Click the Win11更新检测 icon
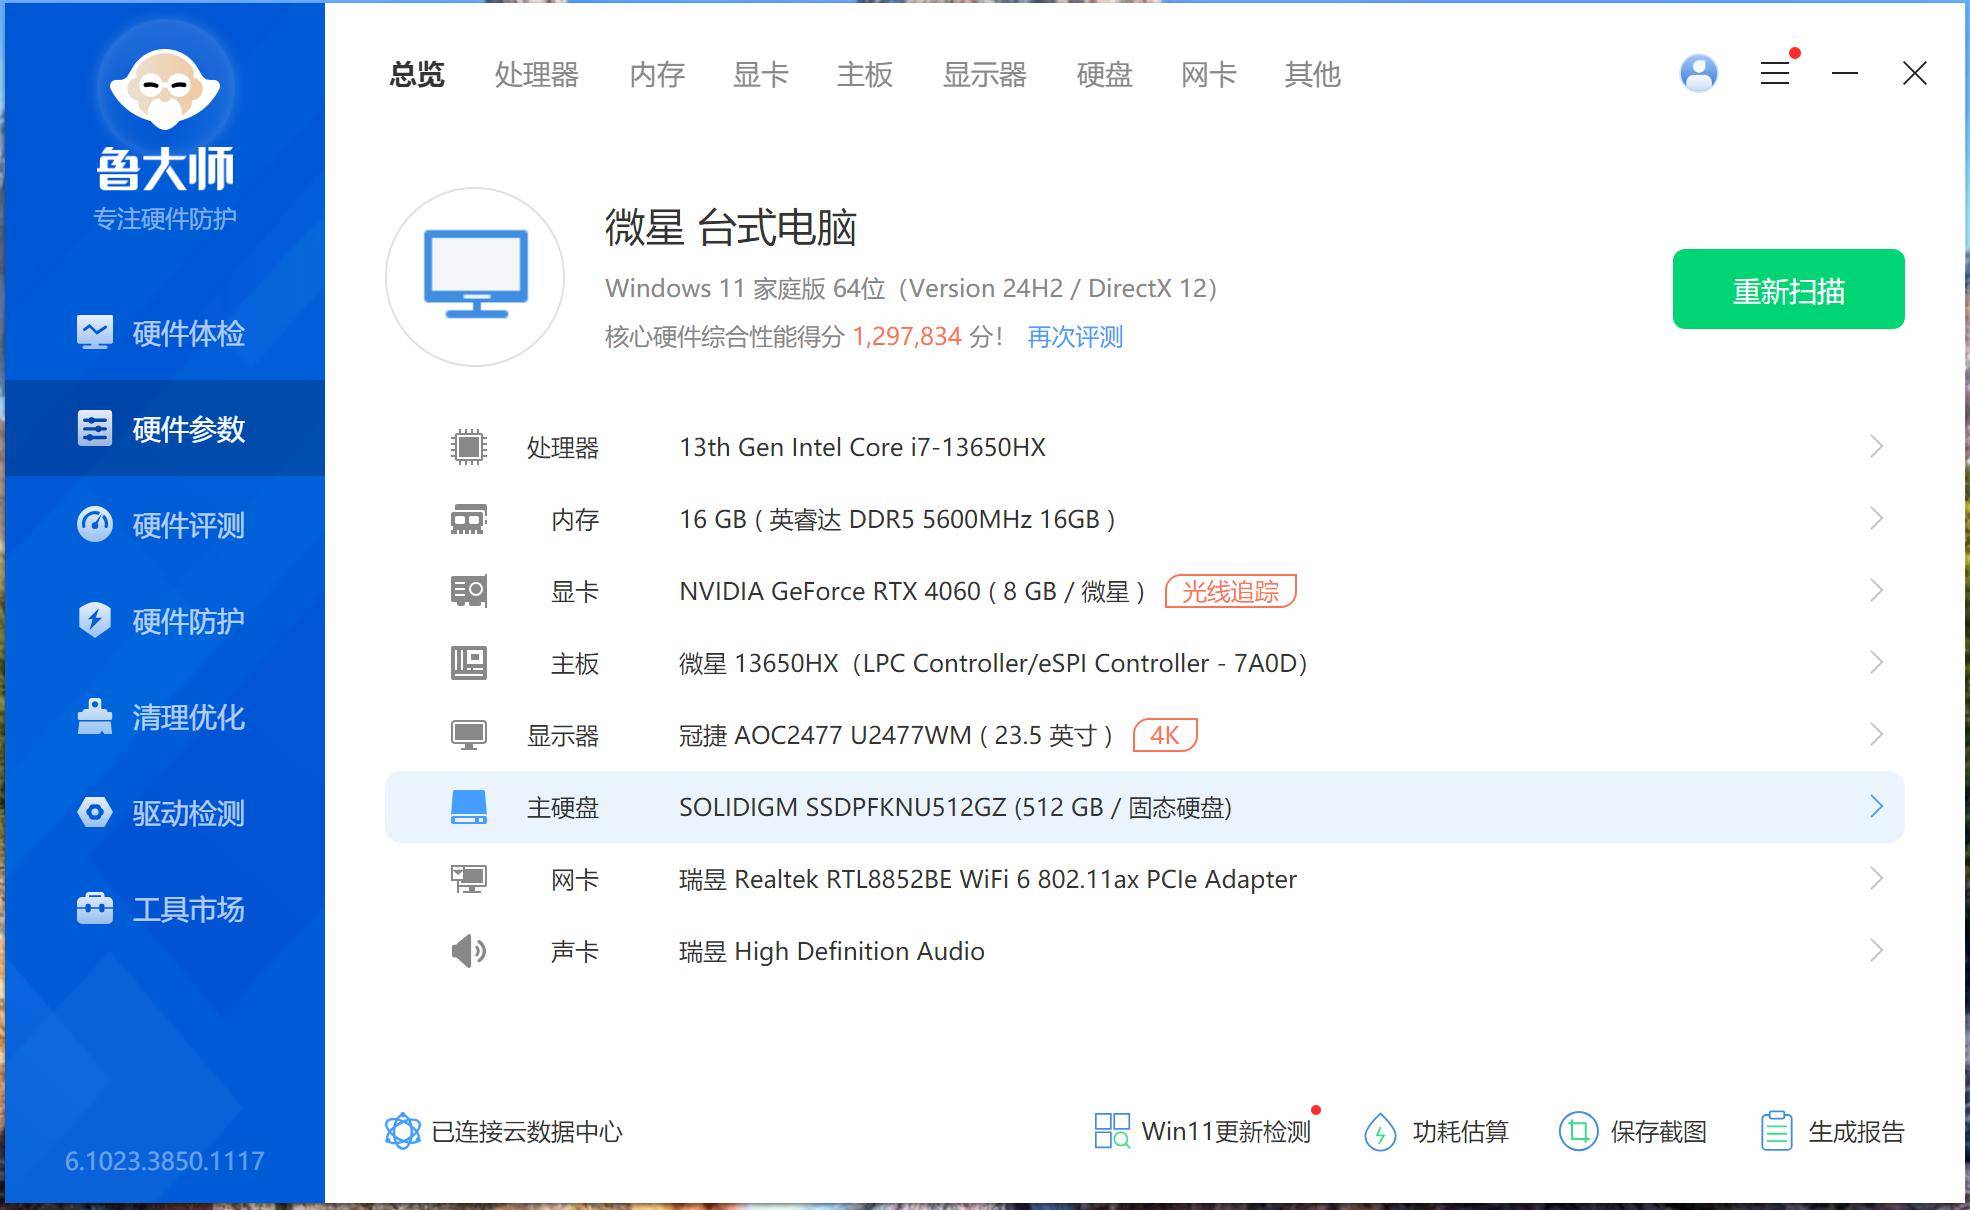1970x1210 pixels. (x=1112, y=1131)
